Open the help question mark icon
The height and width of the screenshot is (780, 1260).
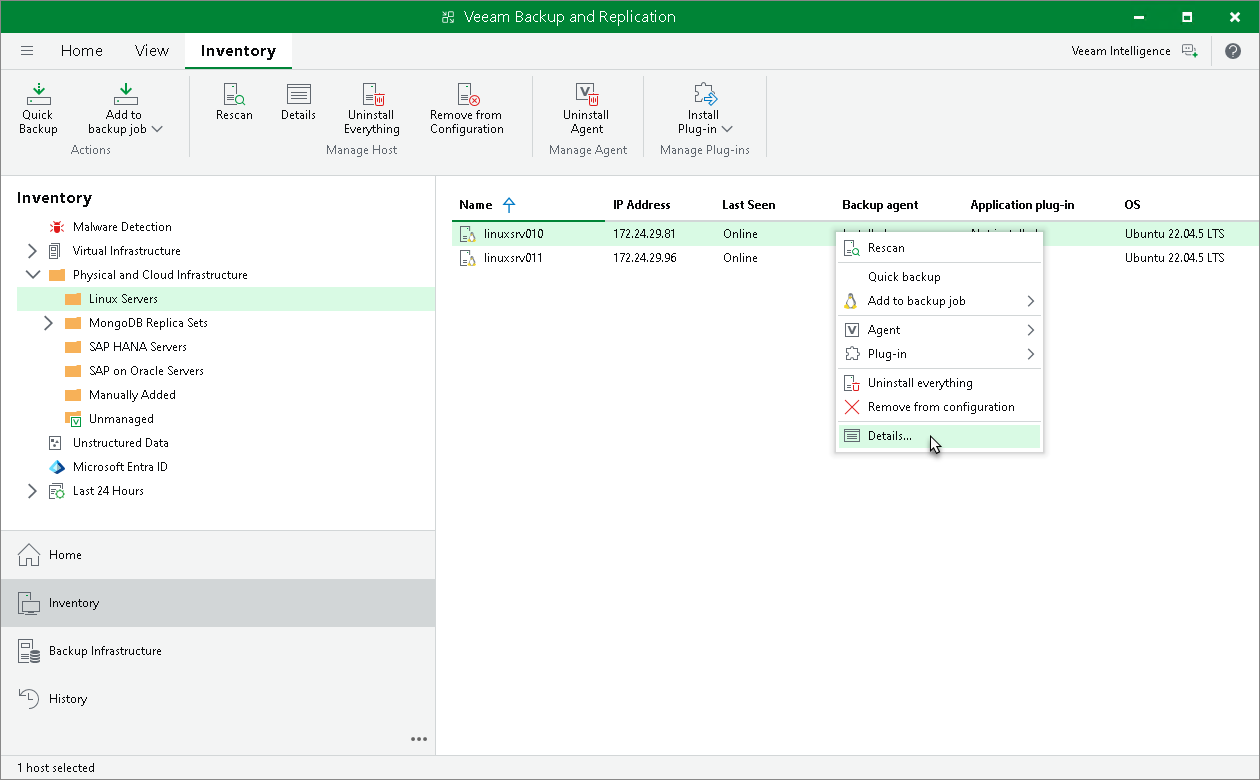click(1232, 51)
